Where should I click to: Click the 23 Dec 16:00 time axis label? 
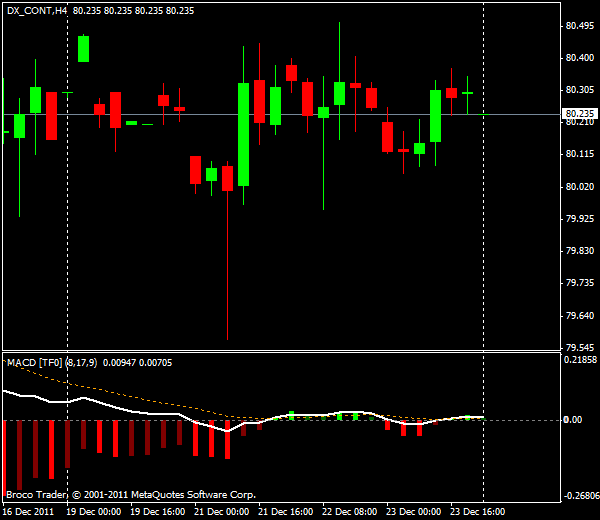pyautogui.click(x=477, y=512)
